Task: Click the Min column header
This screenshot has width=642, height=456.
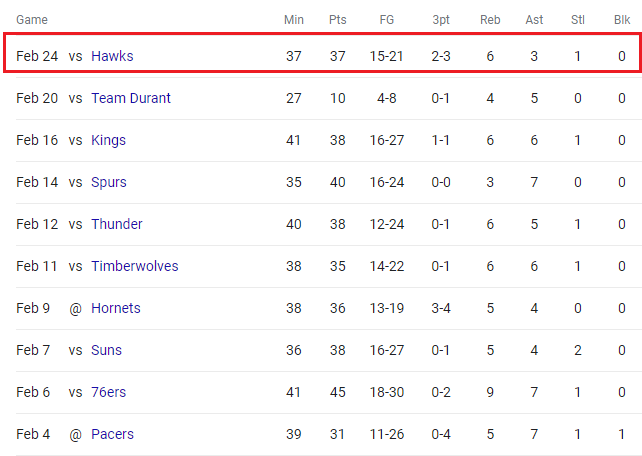Action: coord(294,20)
